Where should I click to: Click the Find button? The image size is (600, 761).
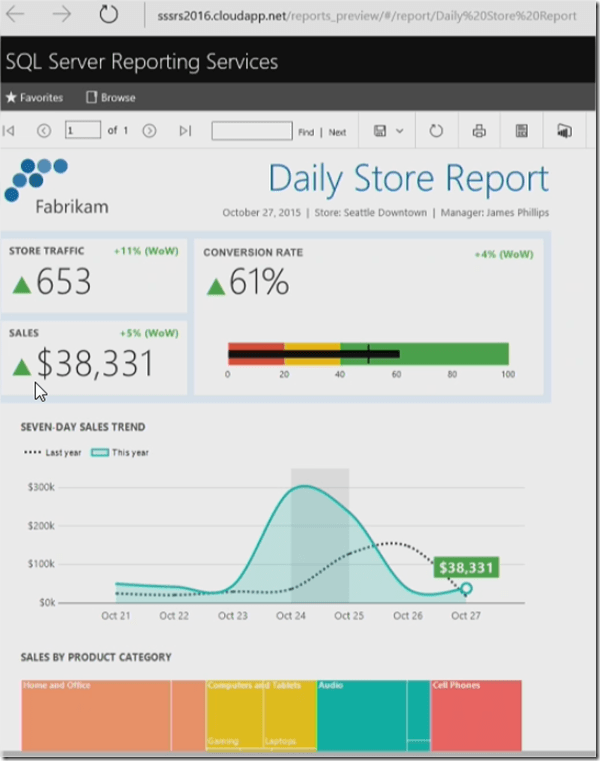click(x=305, y=132)
